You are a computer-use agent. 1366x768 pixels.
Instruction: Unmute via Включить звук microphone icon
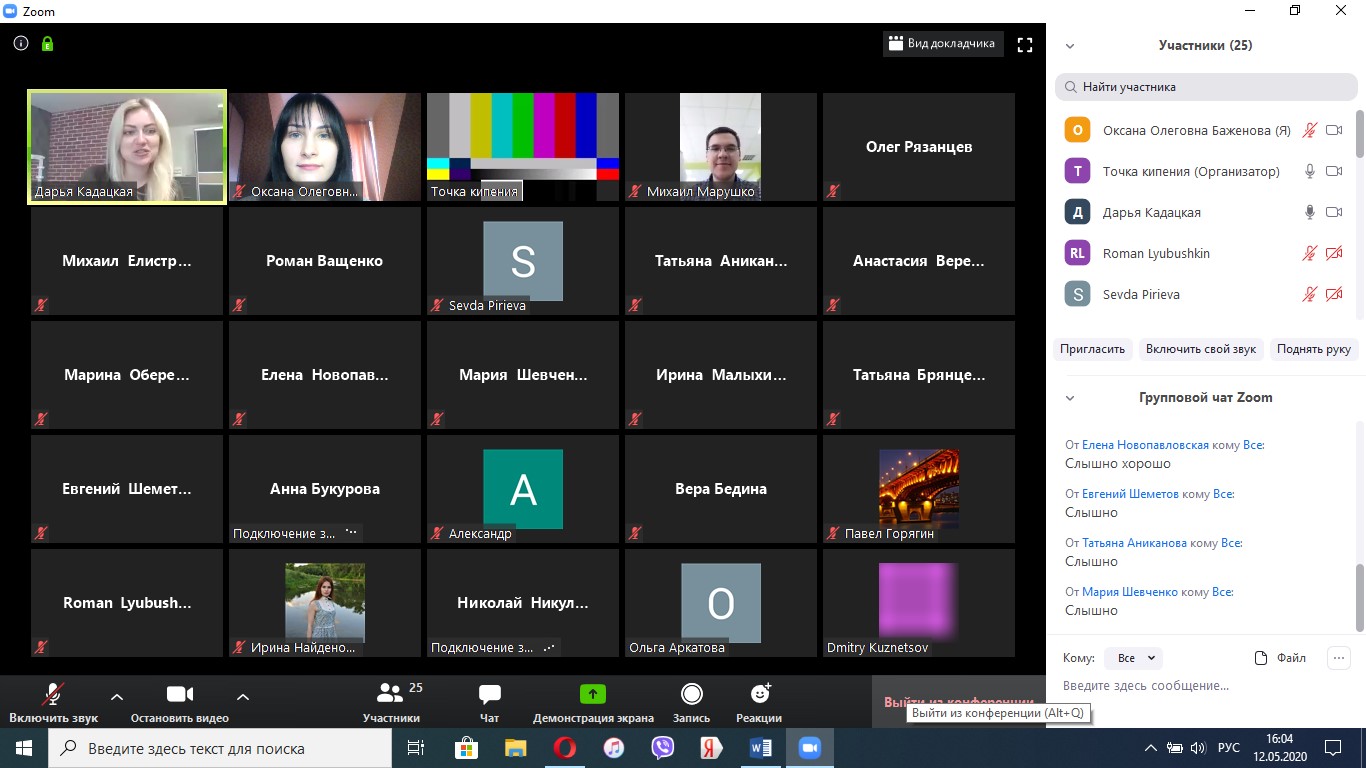[54, 694]
